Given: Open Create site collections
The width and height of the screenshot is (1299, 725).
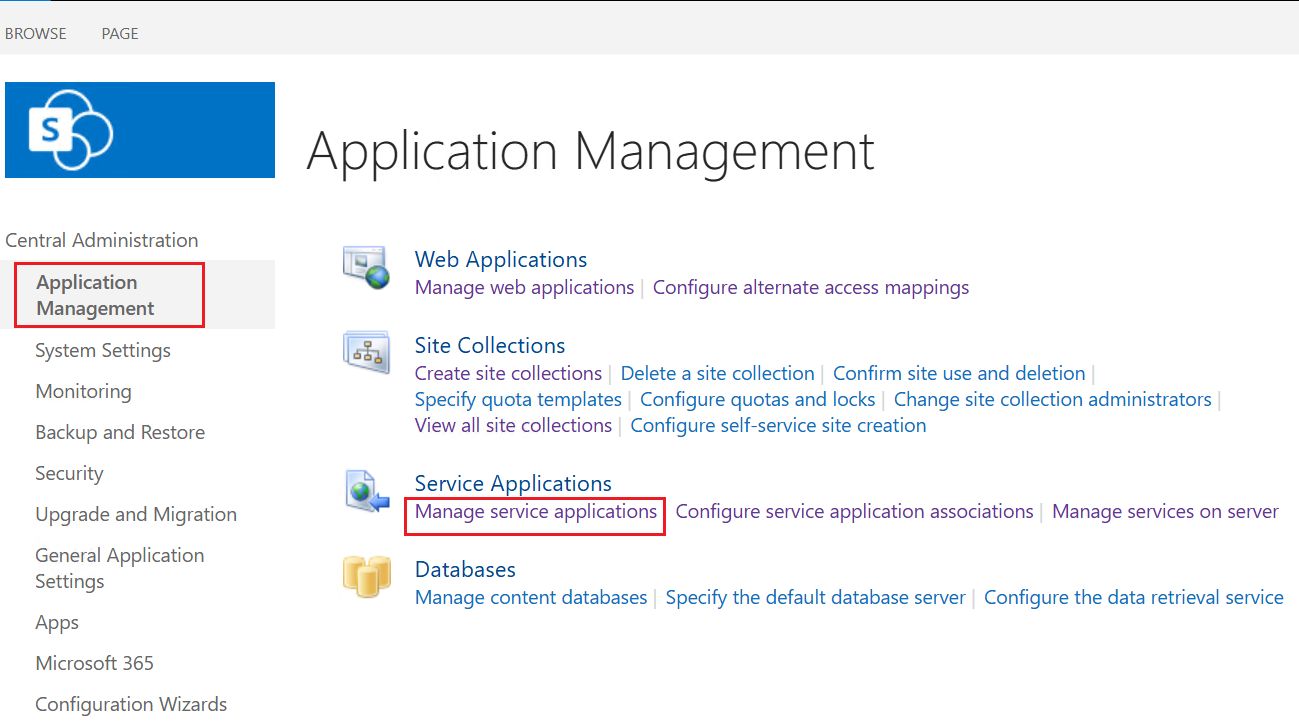Looking at the screenshot, I should point(507,373).
